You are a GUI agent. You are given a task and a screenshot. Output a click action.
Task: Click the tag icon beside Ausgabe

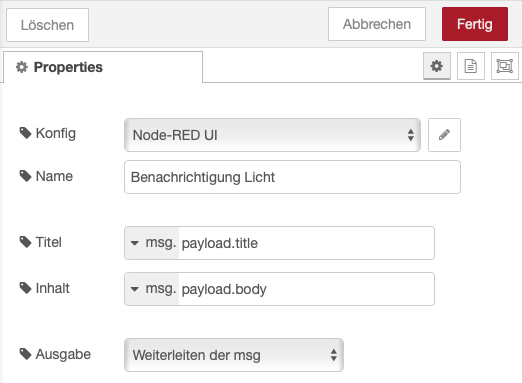pyautogui.click(x=25, y=354)
